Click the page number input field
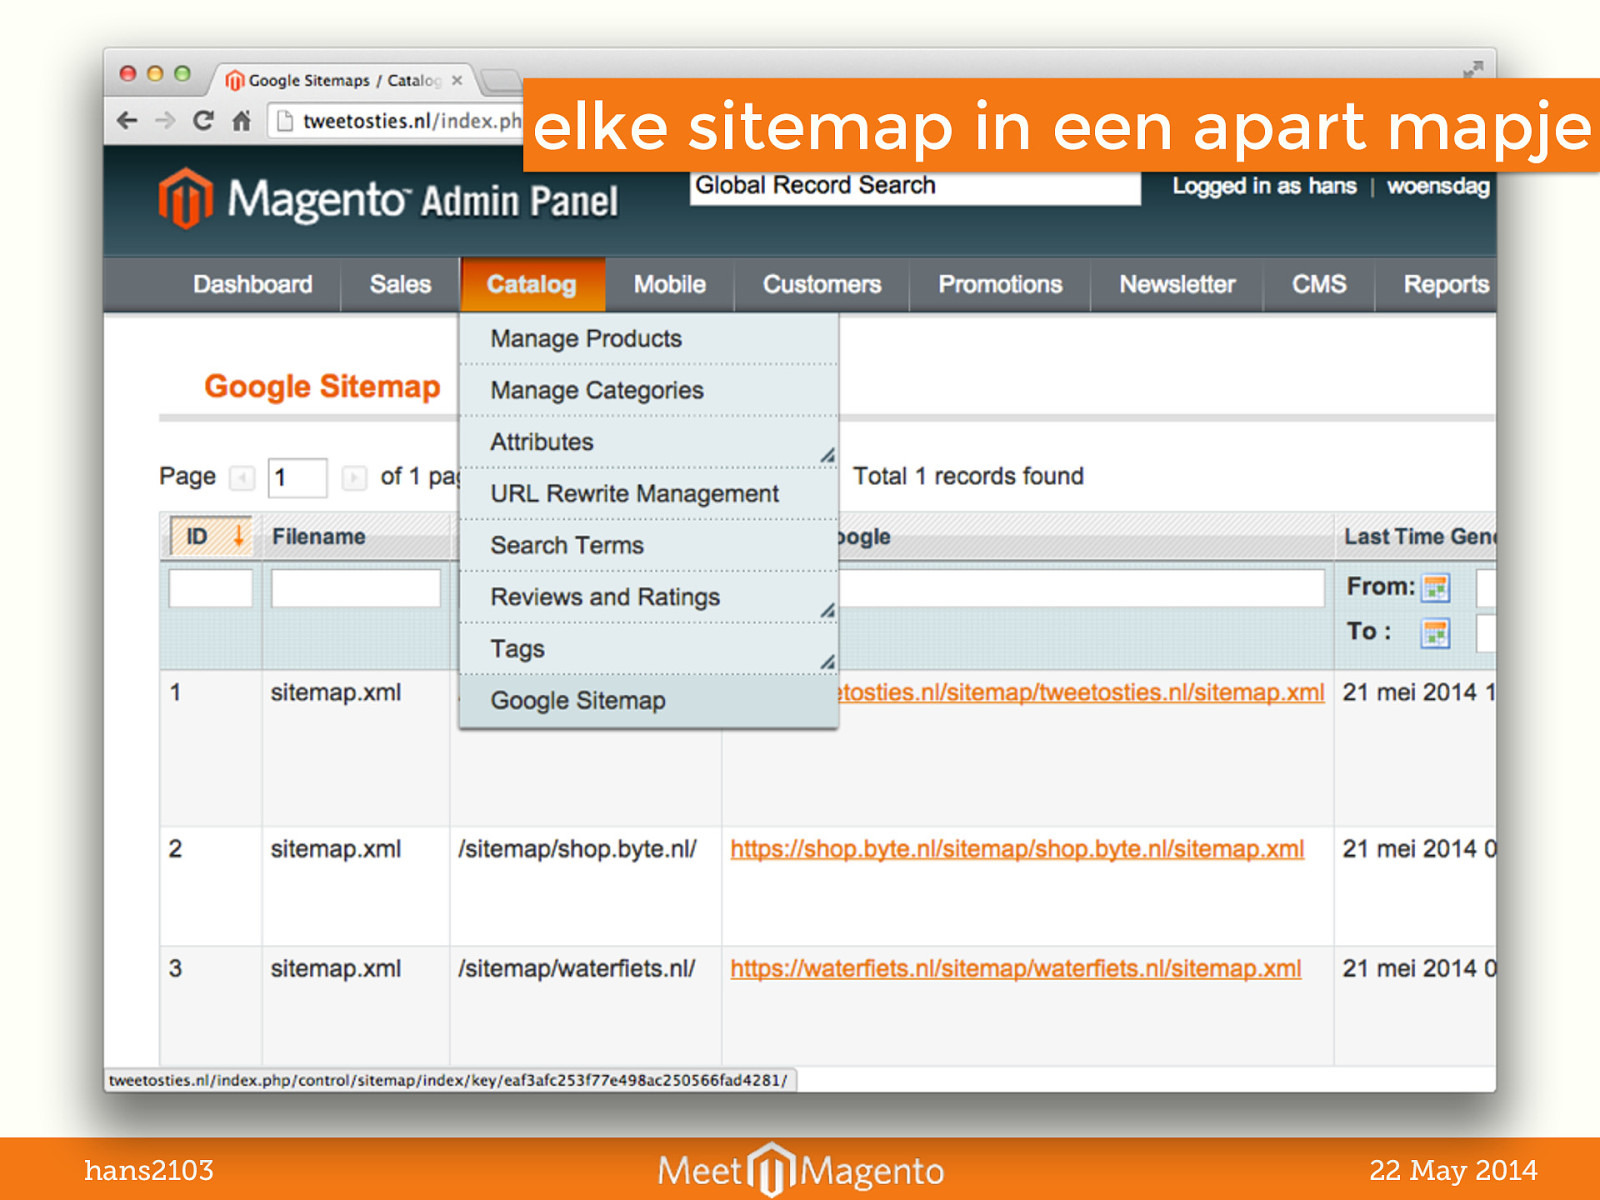 [x=298, y=478]
